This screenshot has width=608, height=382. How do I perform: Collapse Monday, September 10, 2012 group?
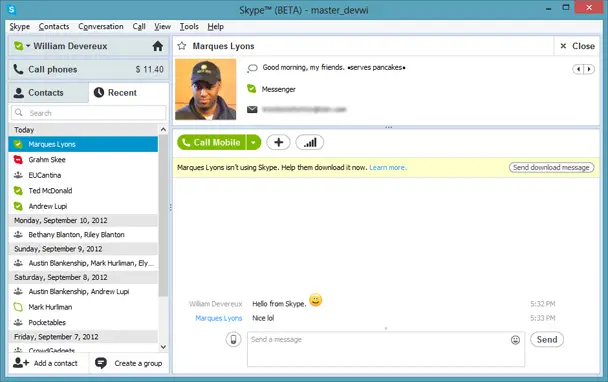(x=83, y=220)
